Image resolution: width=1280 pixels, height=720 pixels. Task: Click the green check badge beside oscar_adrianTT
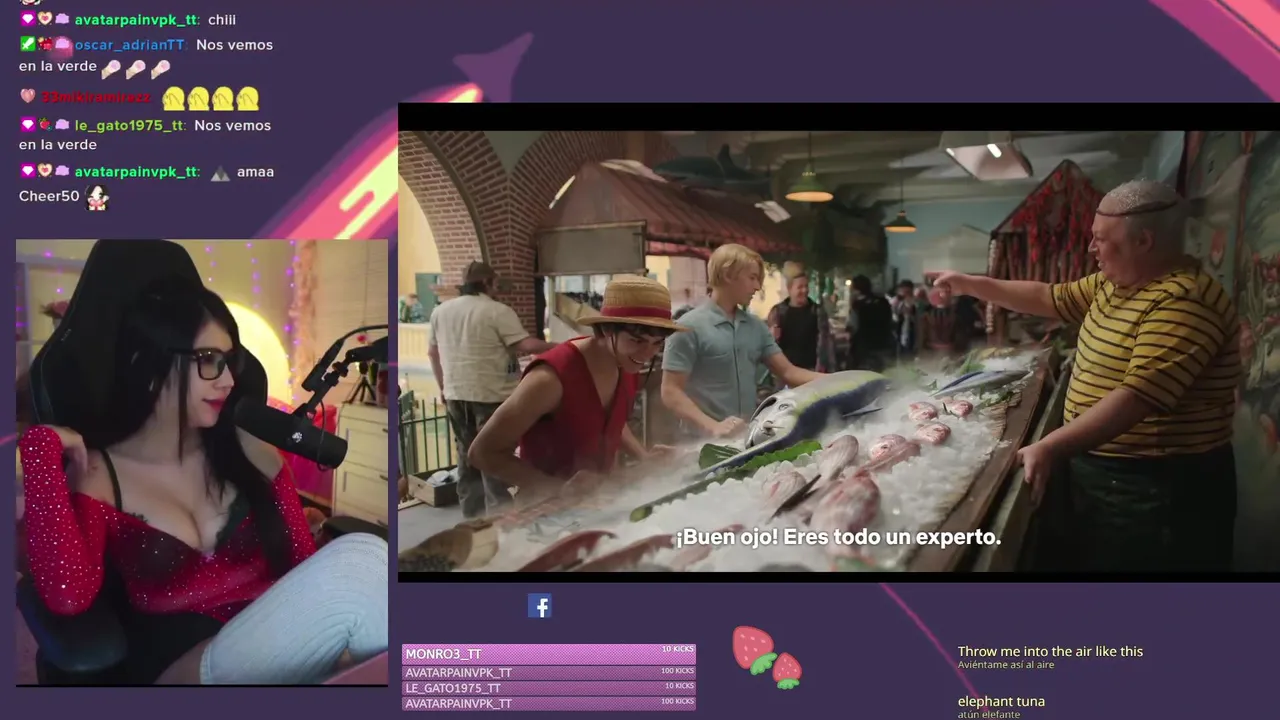click(x=27, y=45)
